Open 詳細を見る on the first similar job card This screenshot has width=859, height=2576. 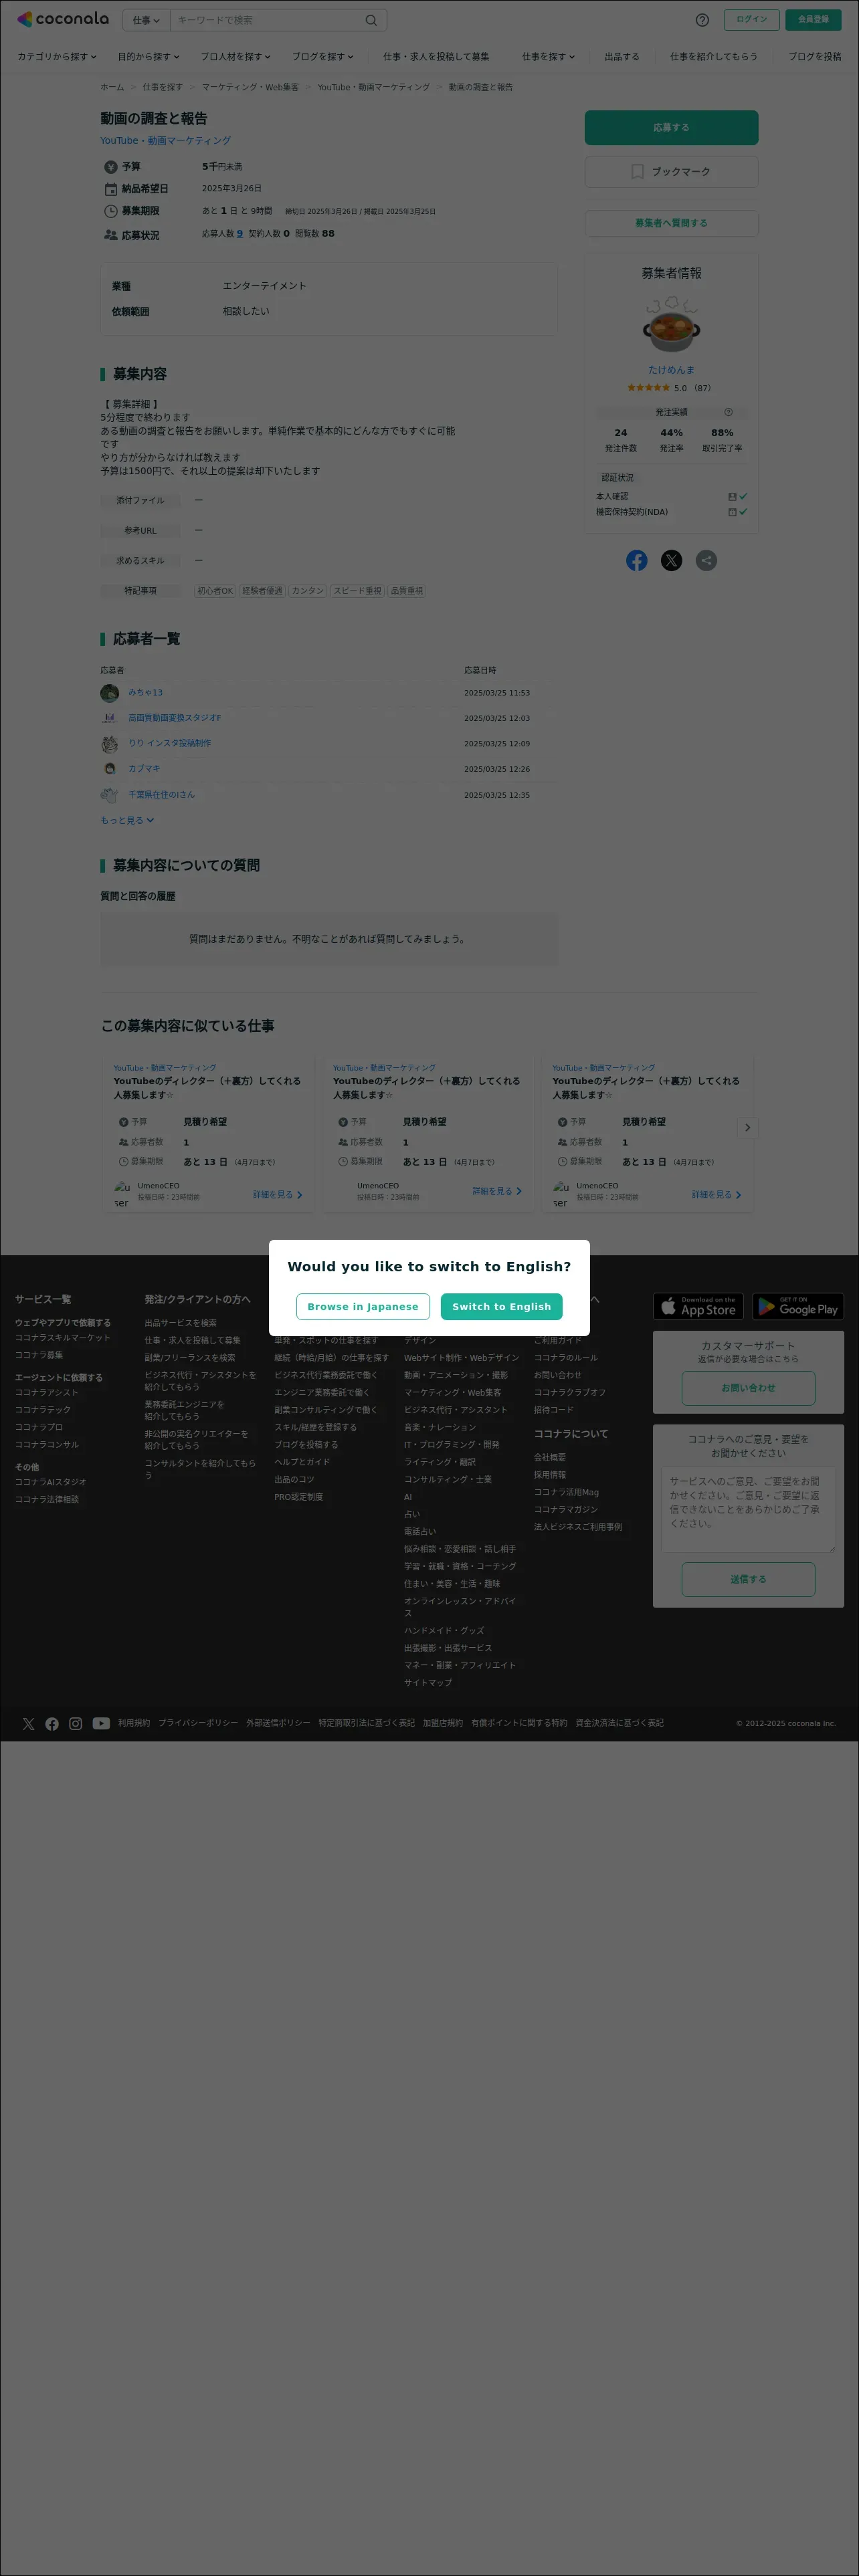[x=277, y=1195]
